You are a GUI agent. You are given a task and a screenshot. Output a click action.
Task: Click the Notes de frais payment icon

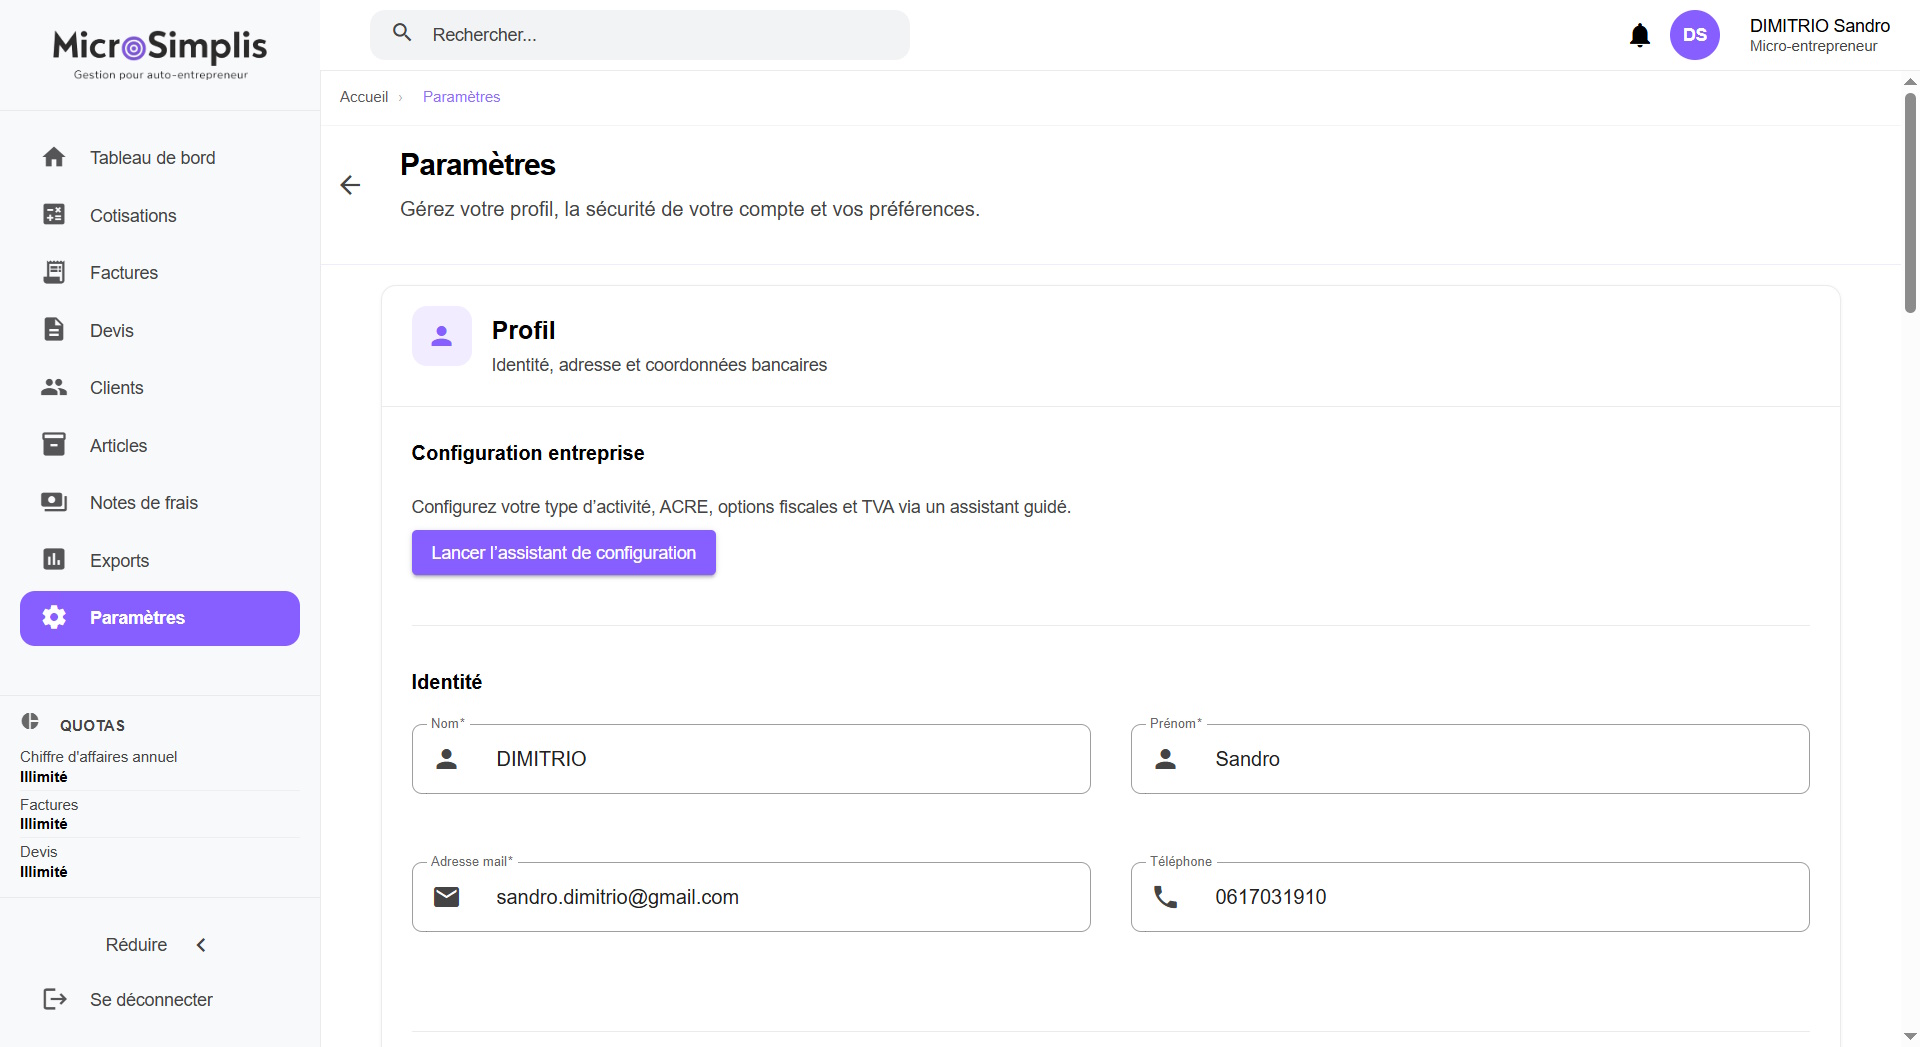pyautogui.click(x=54, y=502)
